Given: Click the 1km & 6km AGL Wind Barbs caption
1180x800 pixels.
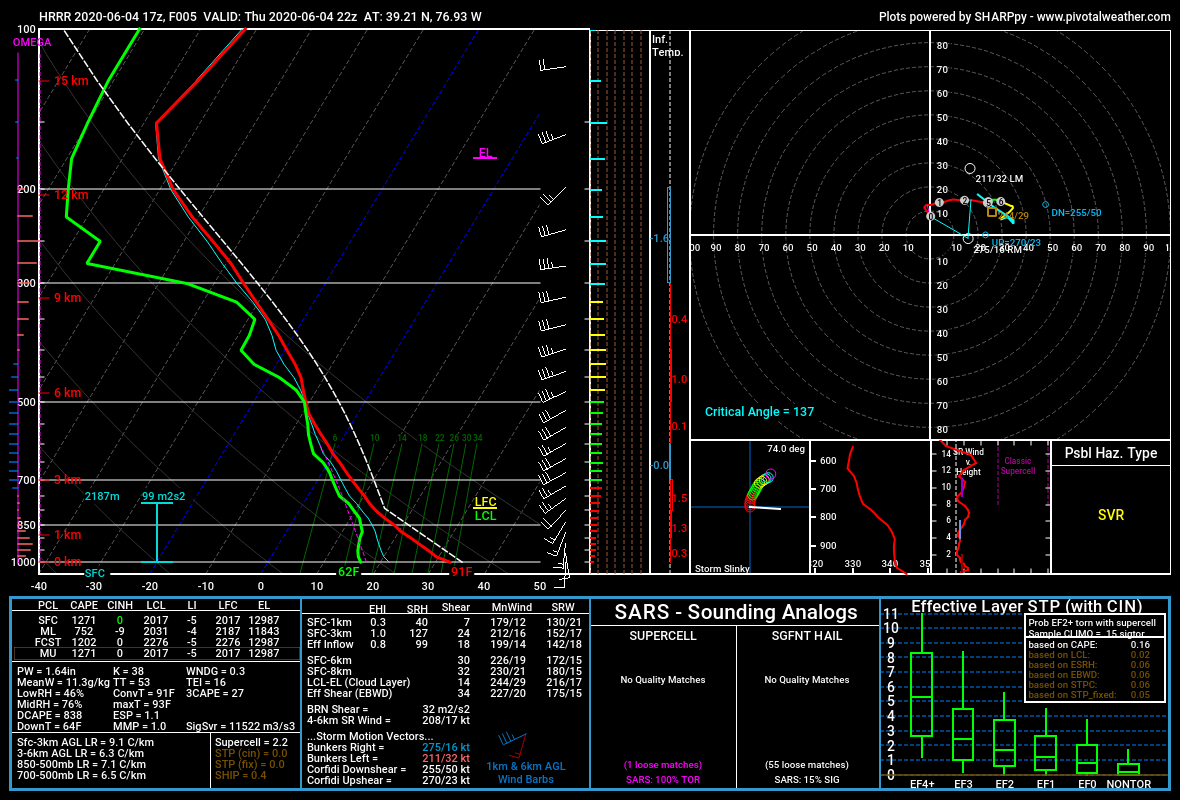Looking at the screenshot, I should pyautogui.click(x=525, y=773).
